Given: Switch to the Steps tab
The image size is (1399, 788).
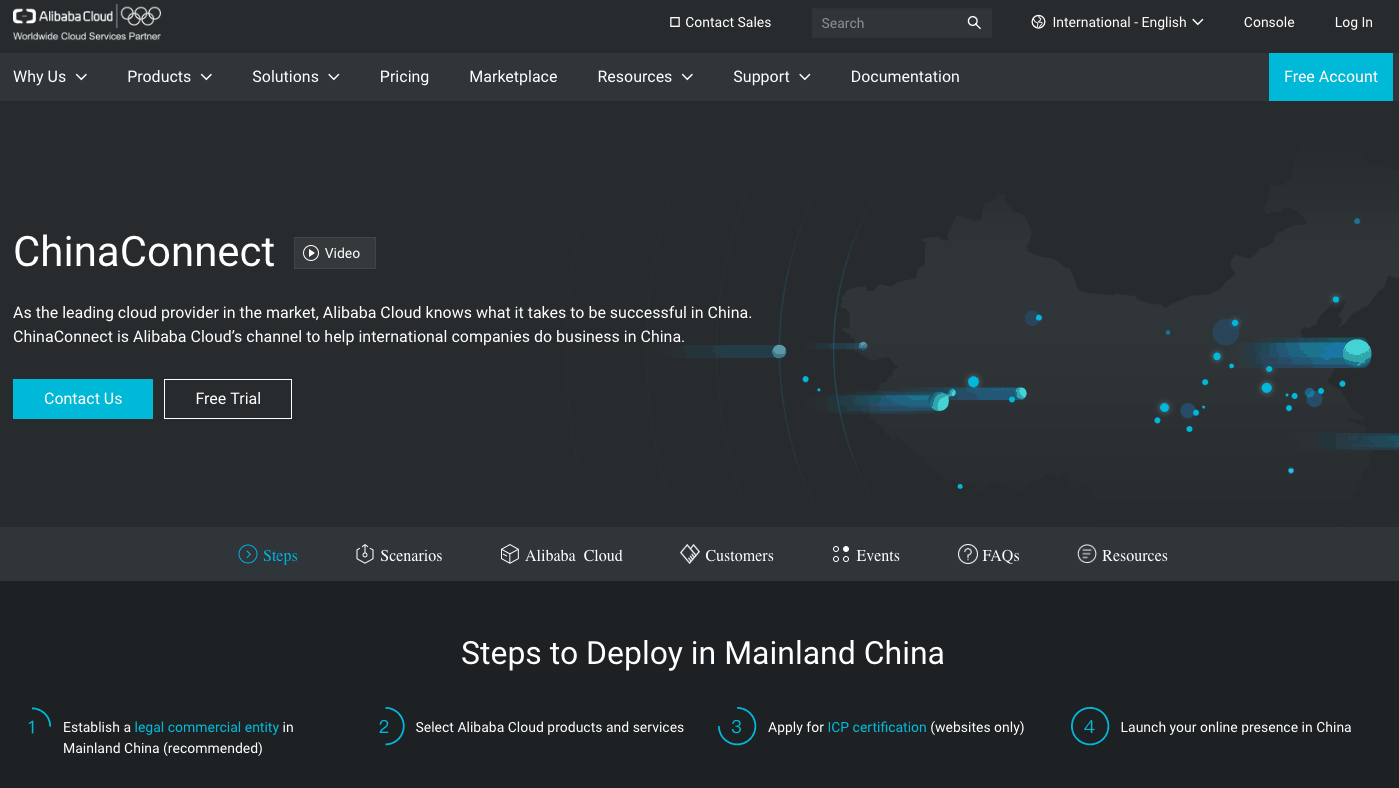Looking at the screenshot, I should pyautogui.click(x=268, y=555).
